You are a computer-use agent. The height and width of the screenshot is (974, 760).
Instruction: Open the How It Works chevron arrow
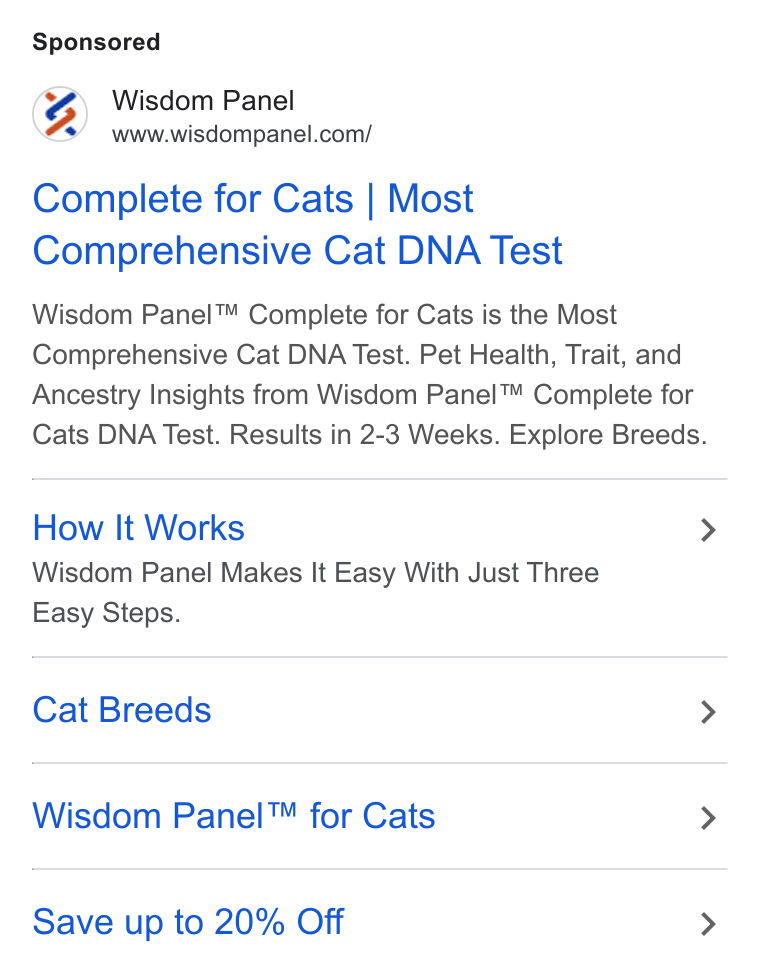tap(708, 530)
